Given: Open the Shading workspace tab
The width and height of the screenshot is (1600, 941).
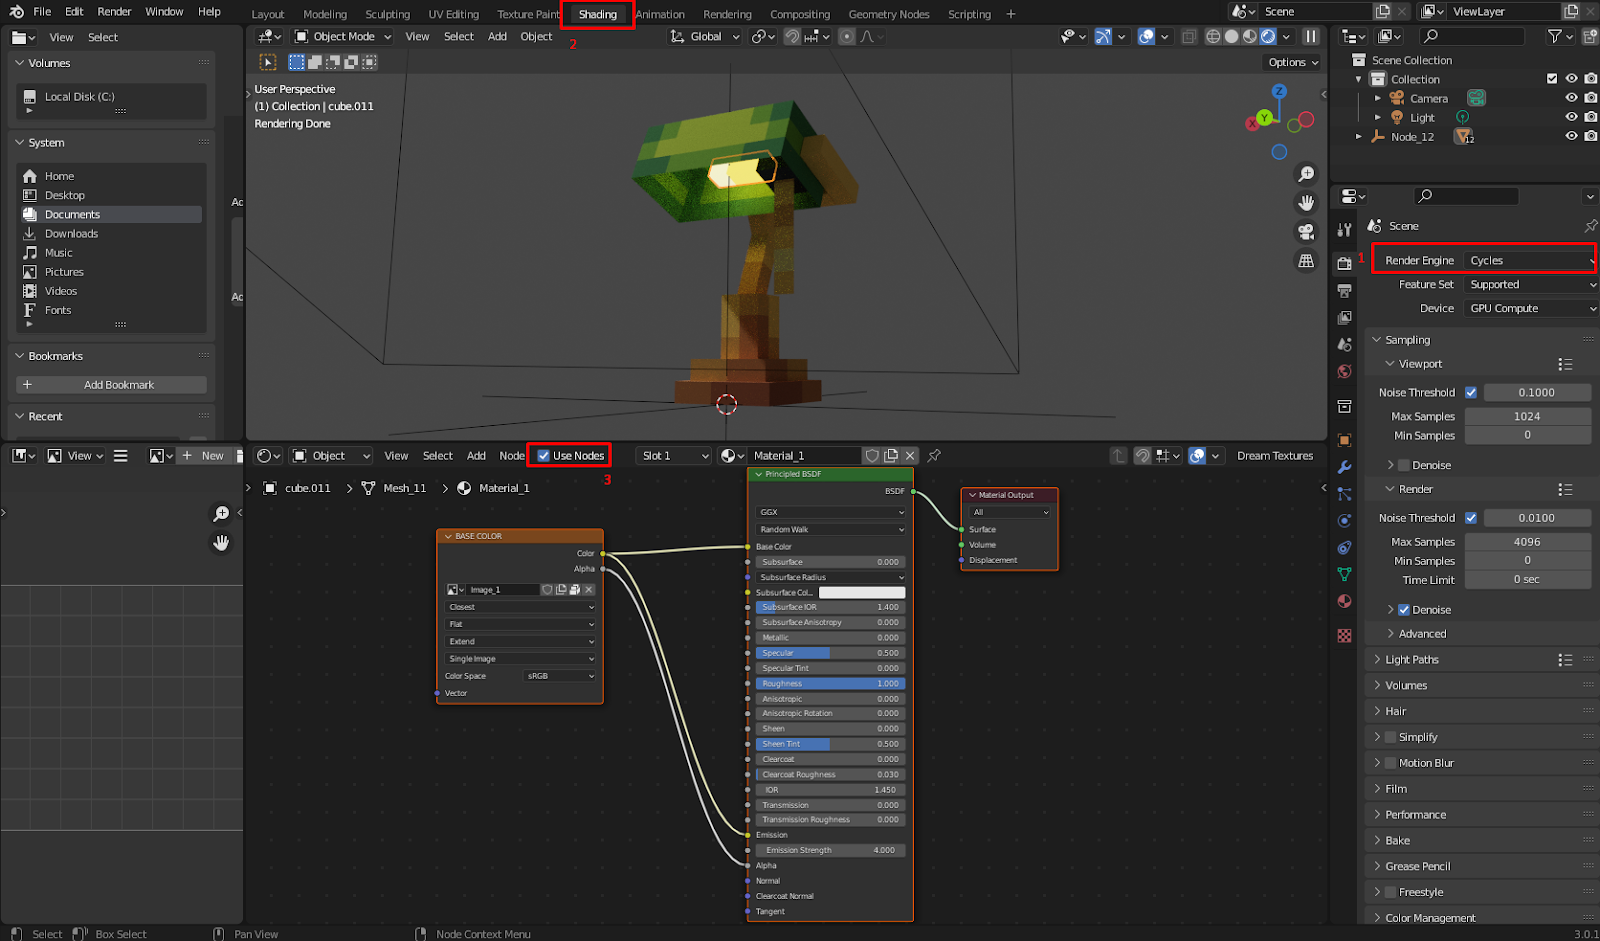Looking at the screenshot, I should click(x=598, y=14).
